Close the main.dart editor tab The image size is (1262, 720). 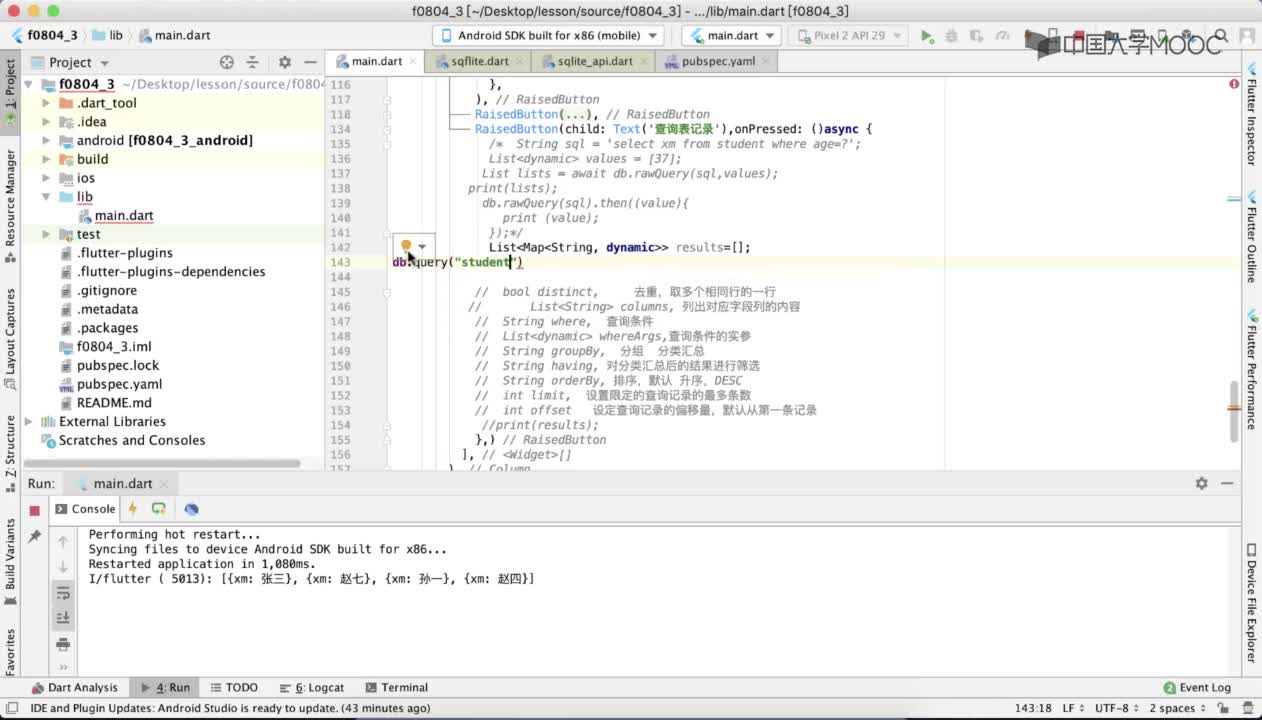point(415,62)
